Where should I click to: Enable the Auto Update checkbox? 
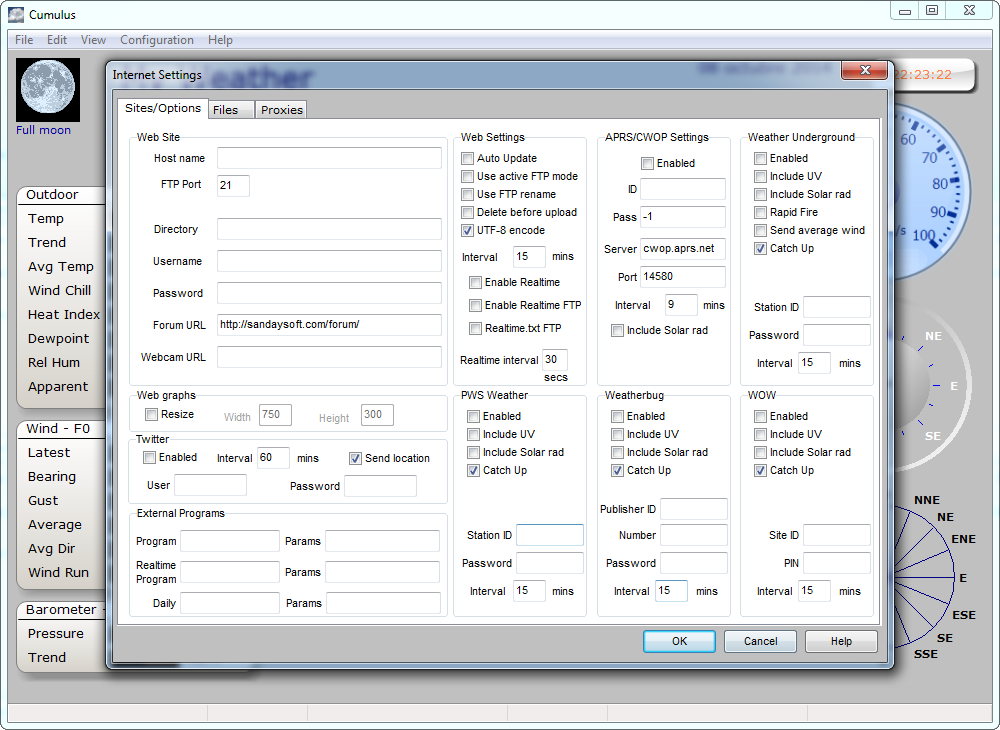pos(468,159)
